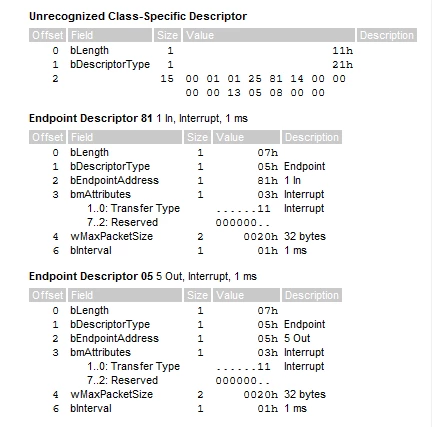Viewport: 432px width, 427px height.
Task: Click the Field header in Endpoint 05 table
Action: click(x=125, y=295)
